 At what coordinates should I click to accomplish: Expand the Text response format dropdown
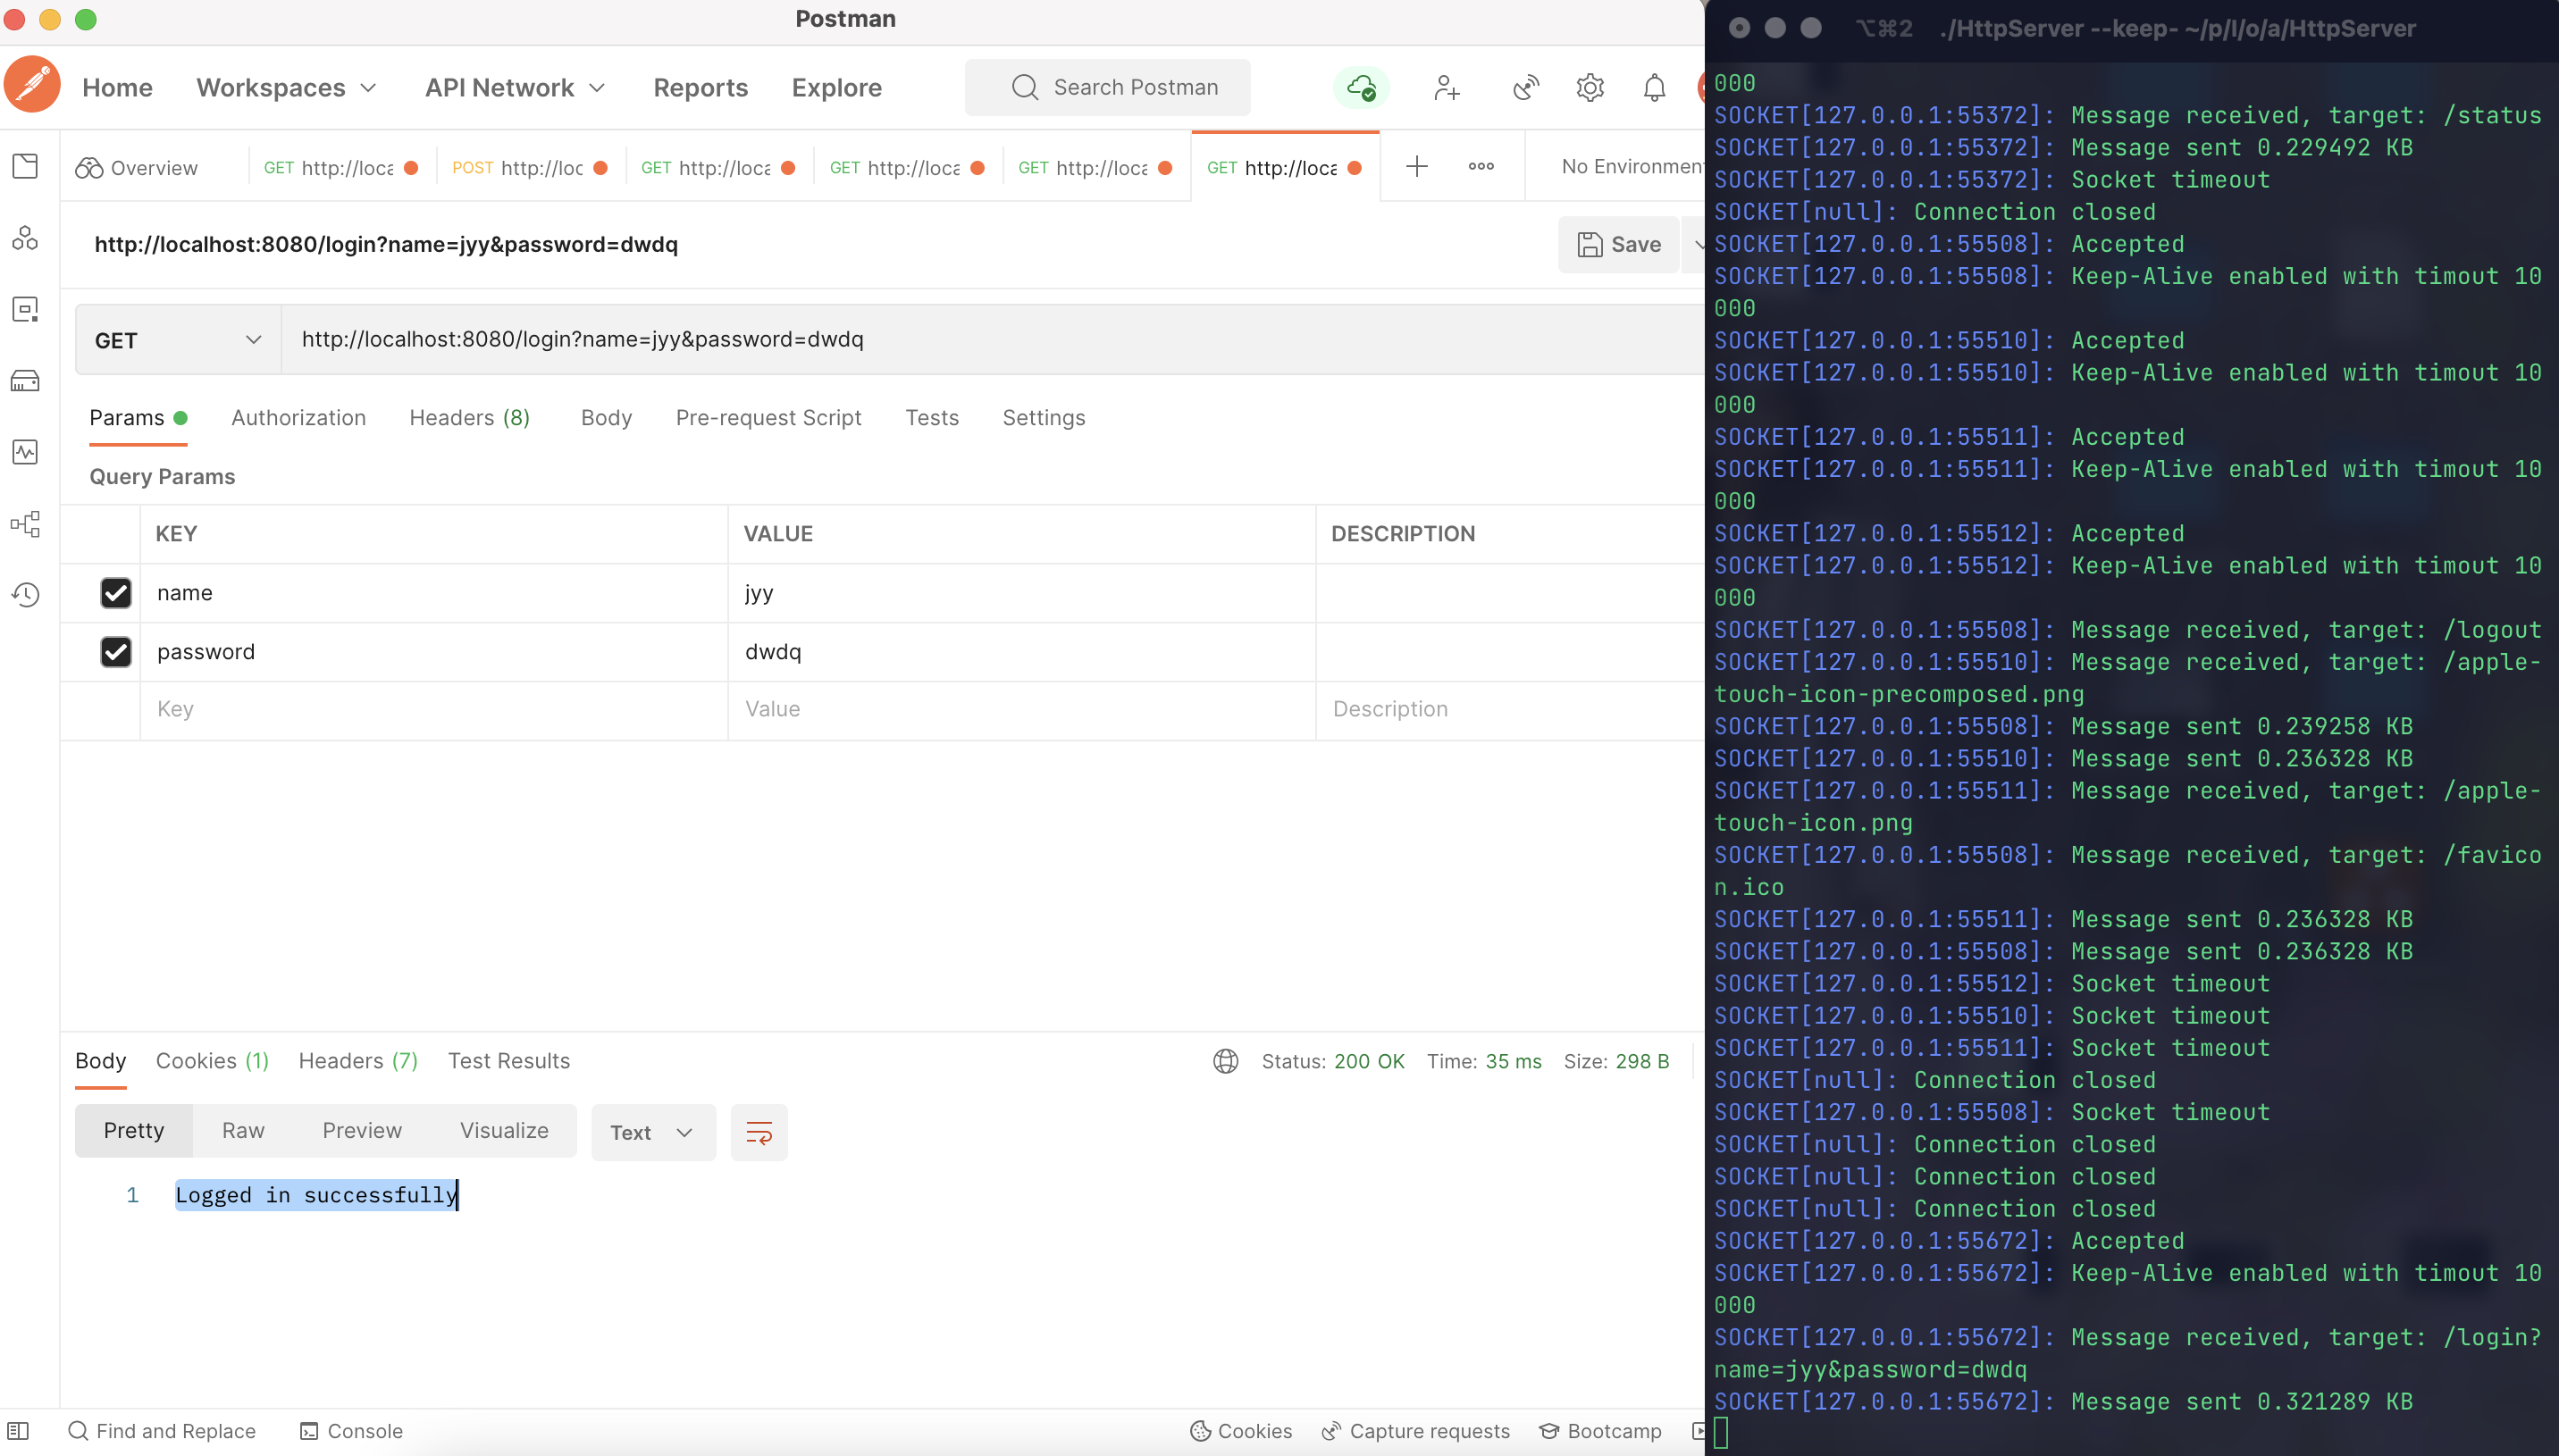tap(652, 1133)
